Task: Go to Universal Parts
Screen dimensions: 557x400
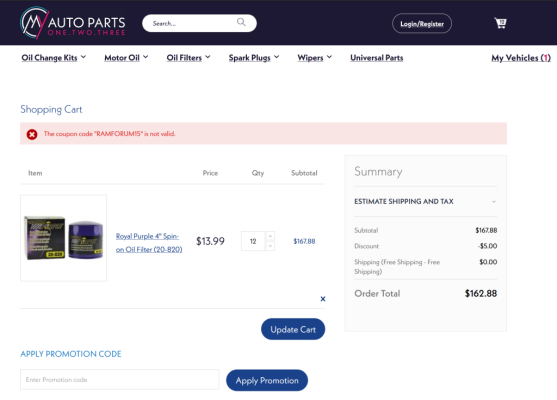Action: pos(377,58)
